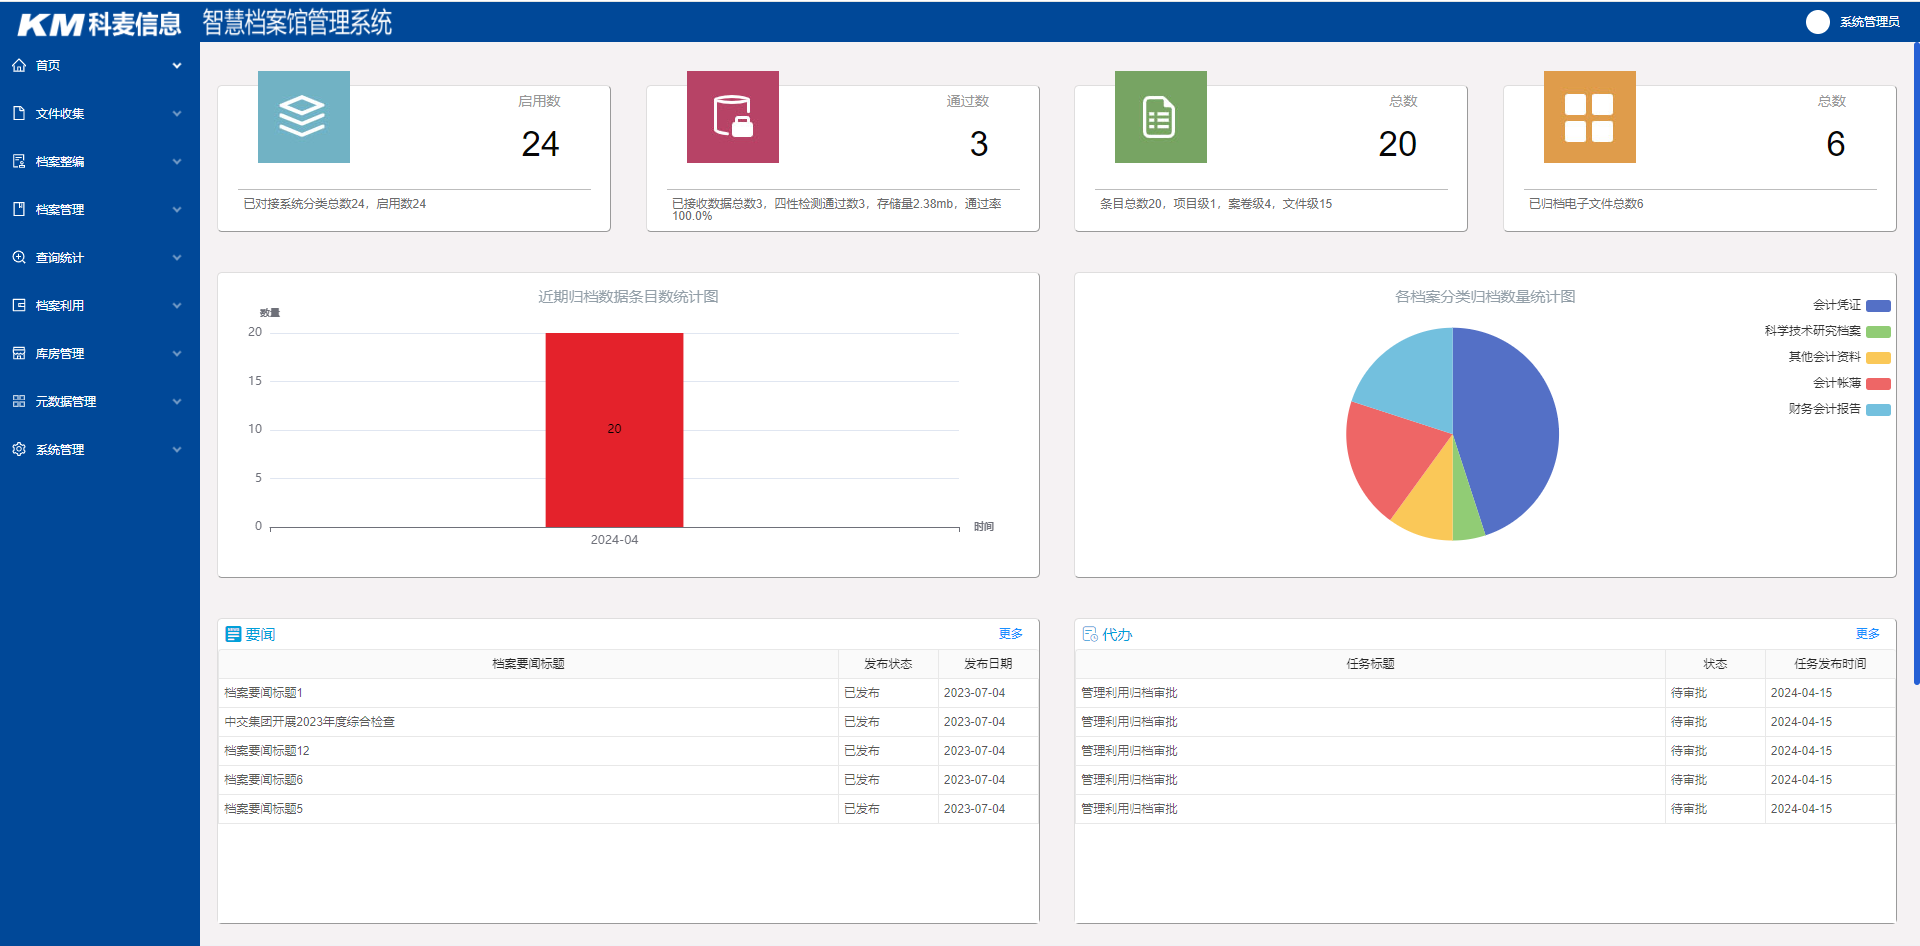Expand the 查询统计 menu chevron
The width and height of the screenshot is (1920, 946).
point(177,258)
